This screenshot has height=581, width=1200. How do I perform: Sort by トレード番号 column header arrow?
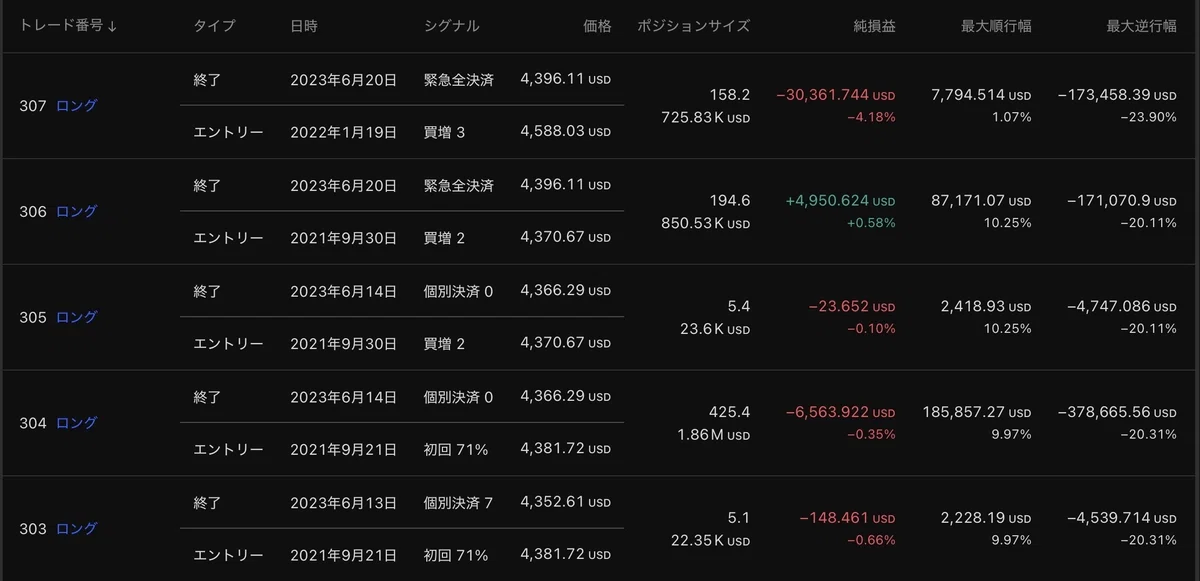(112, 26)
